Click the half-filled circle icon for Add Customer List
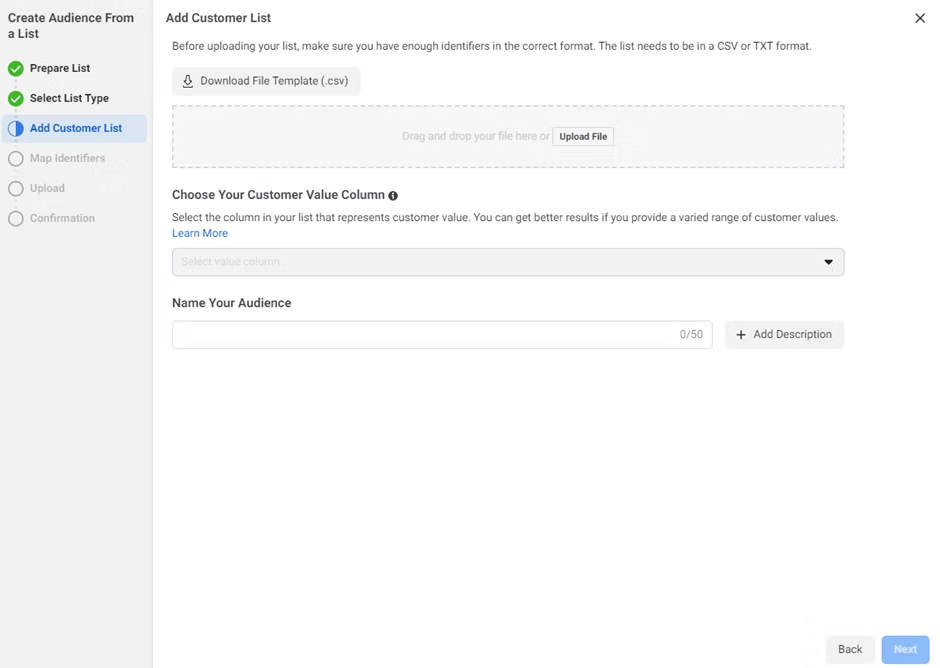 coord(16,129)
